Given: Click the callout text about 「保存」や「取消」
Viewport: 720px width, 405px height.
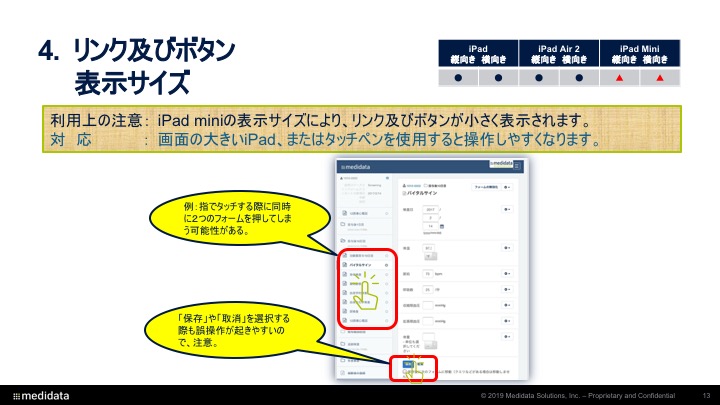Looking at the screenshot, I should pos(234,330).
